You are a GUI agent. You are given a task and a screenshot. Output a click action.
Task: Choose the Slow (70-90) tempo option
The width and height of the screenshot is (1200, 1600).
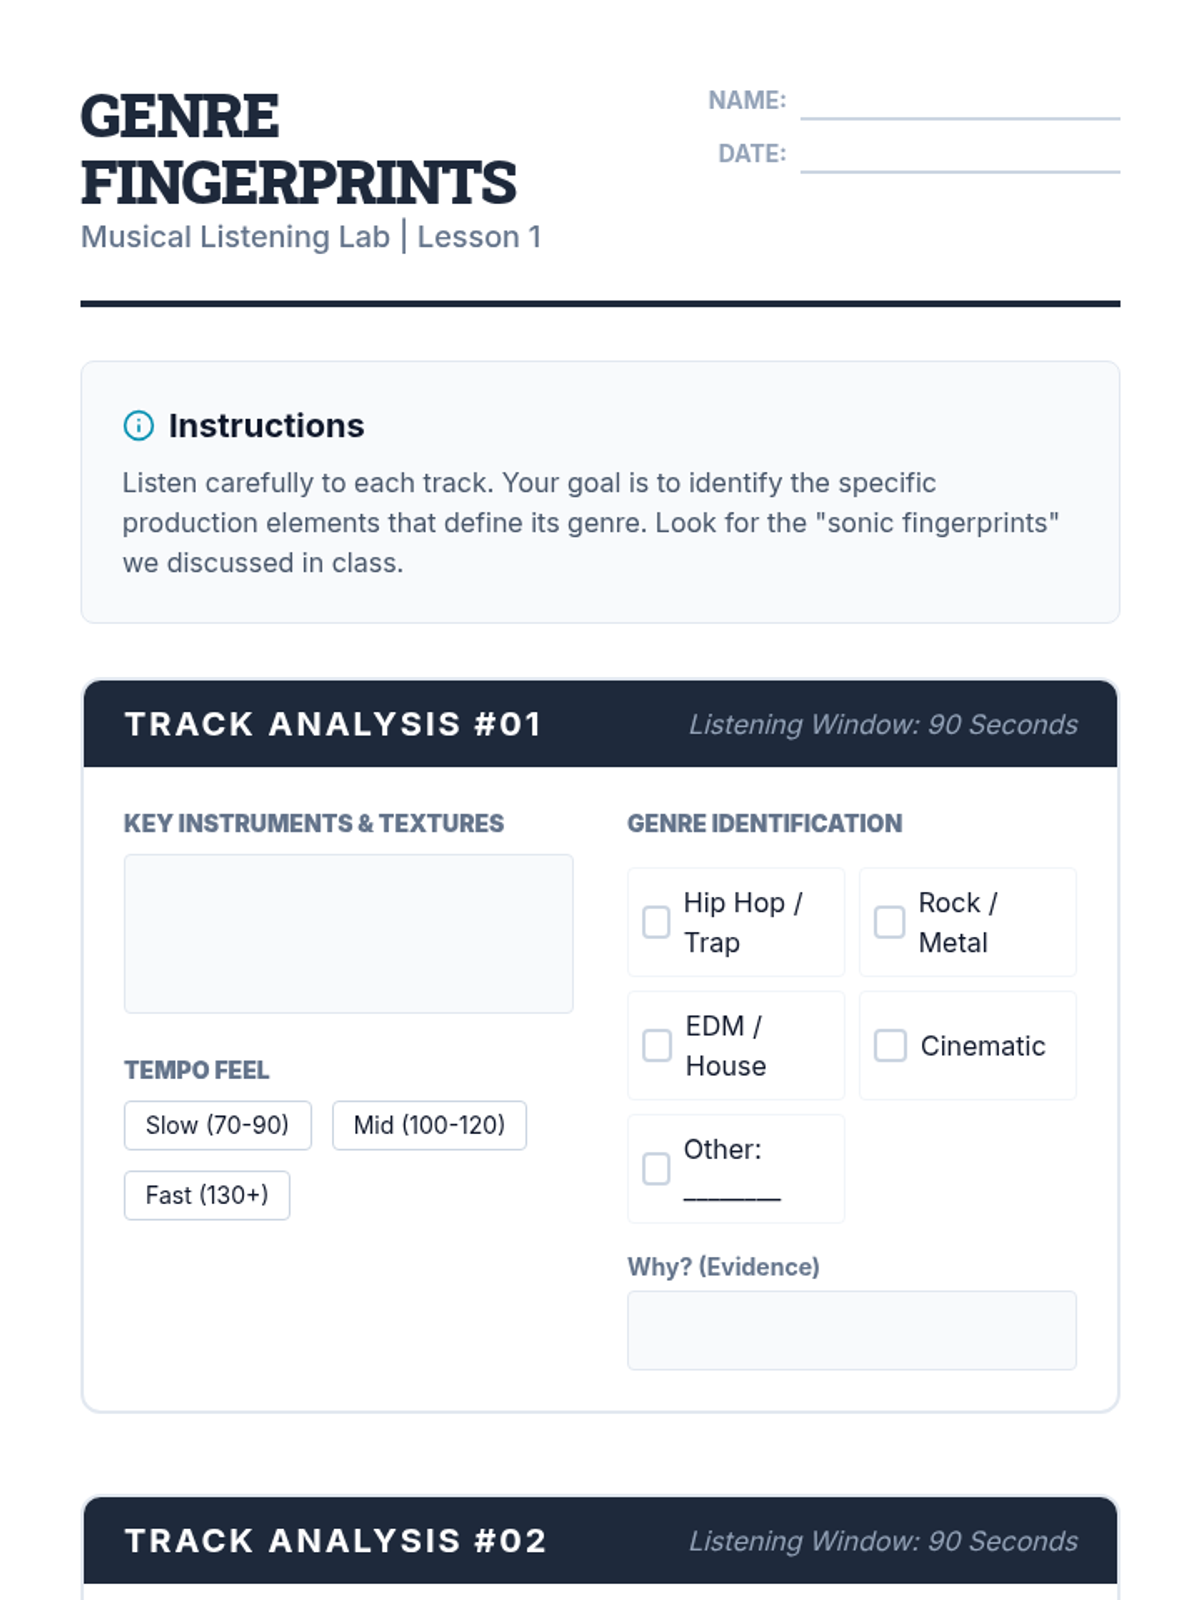point(217,1126)
